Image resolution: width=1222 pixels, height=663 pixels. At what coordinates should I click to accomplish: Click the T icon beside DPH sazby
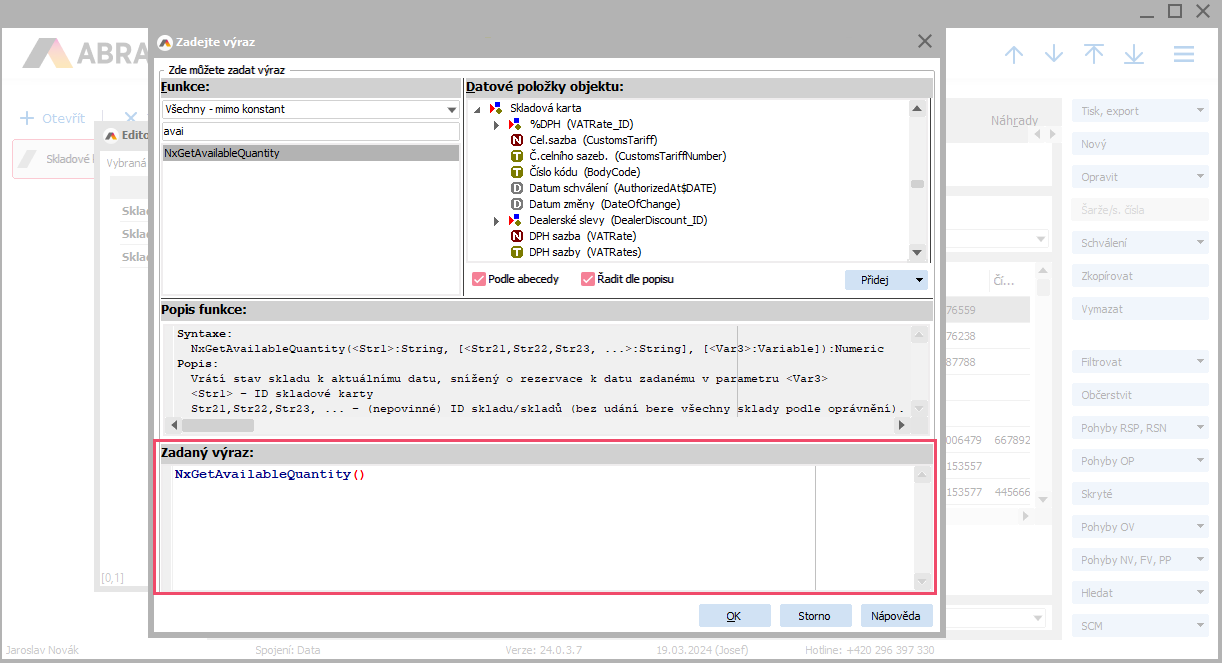tap(517, 252)
